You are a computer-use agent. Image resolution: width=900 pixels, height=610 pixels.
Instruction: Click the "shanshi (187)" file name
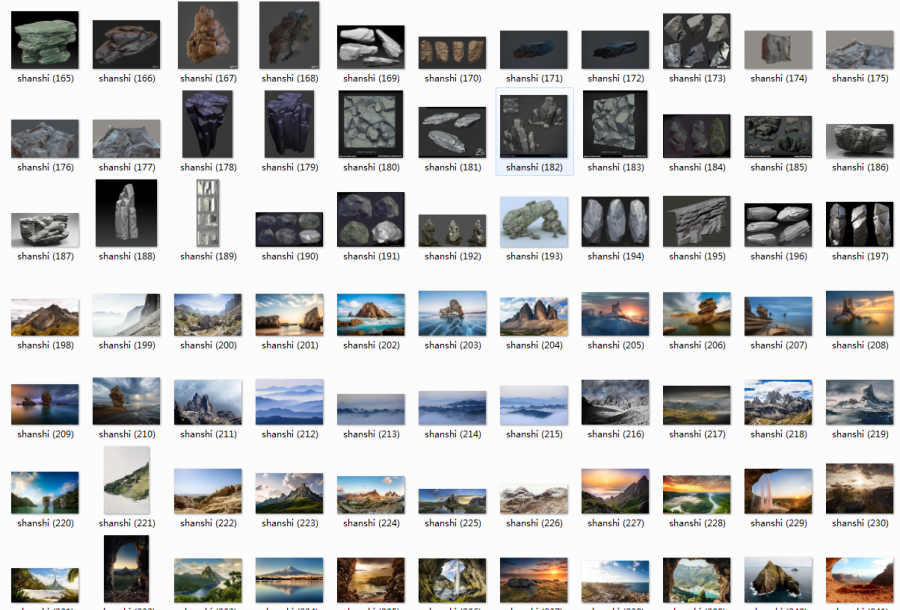pos(45,256)
